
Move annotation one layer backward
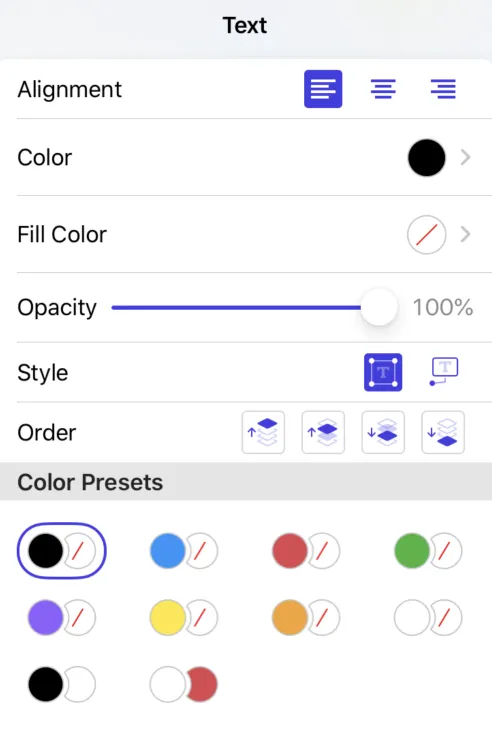point(383,432)
